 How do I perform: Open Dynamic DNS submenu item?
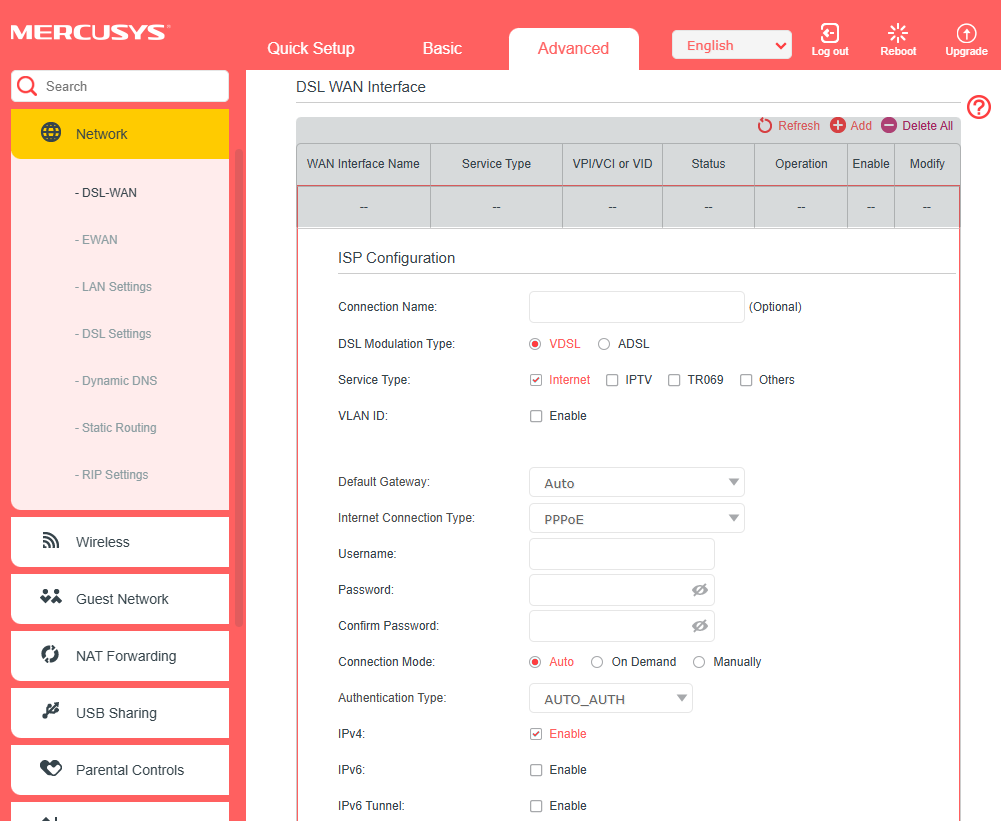tap(116, 380)
